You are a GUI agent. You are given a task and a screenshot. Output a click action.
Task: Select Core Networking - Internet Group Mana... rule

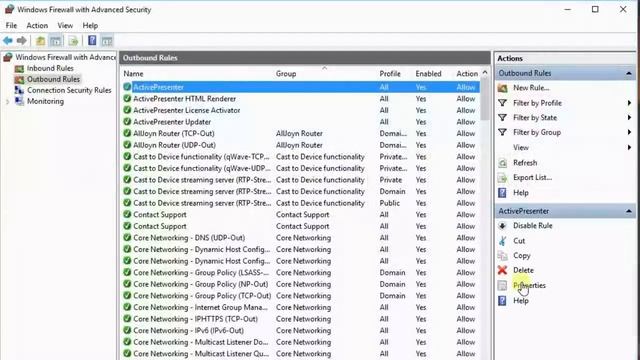[301, 307]
